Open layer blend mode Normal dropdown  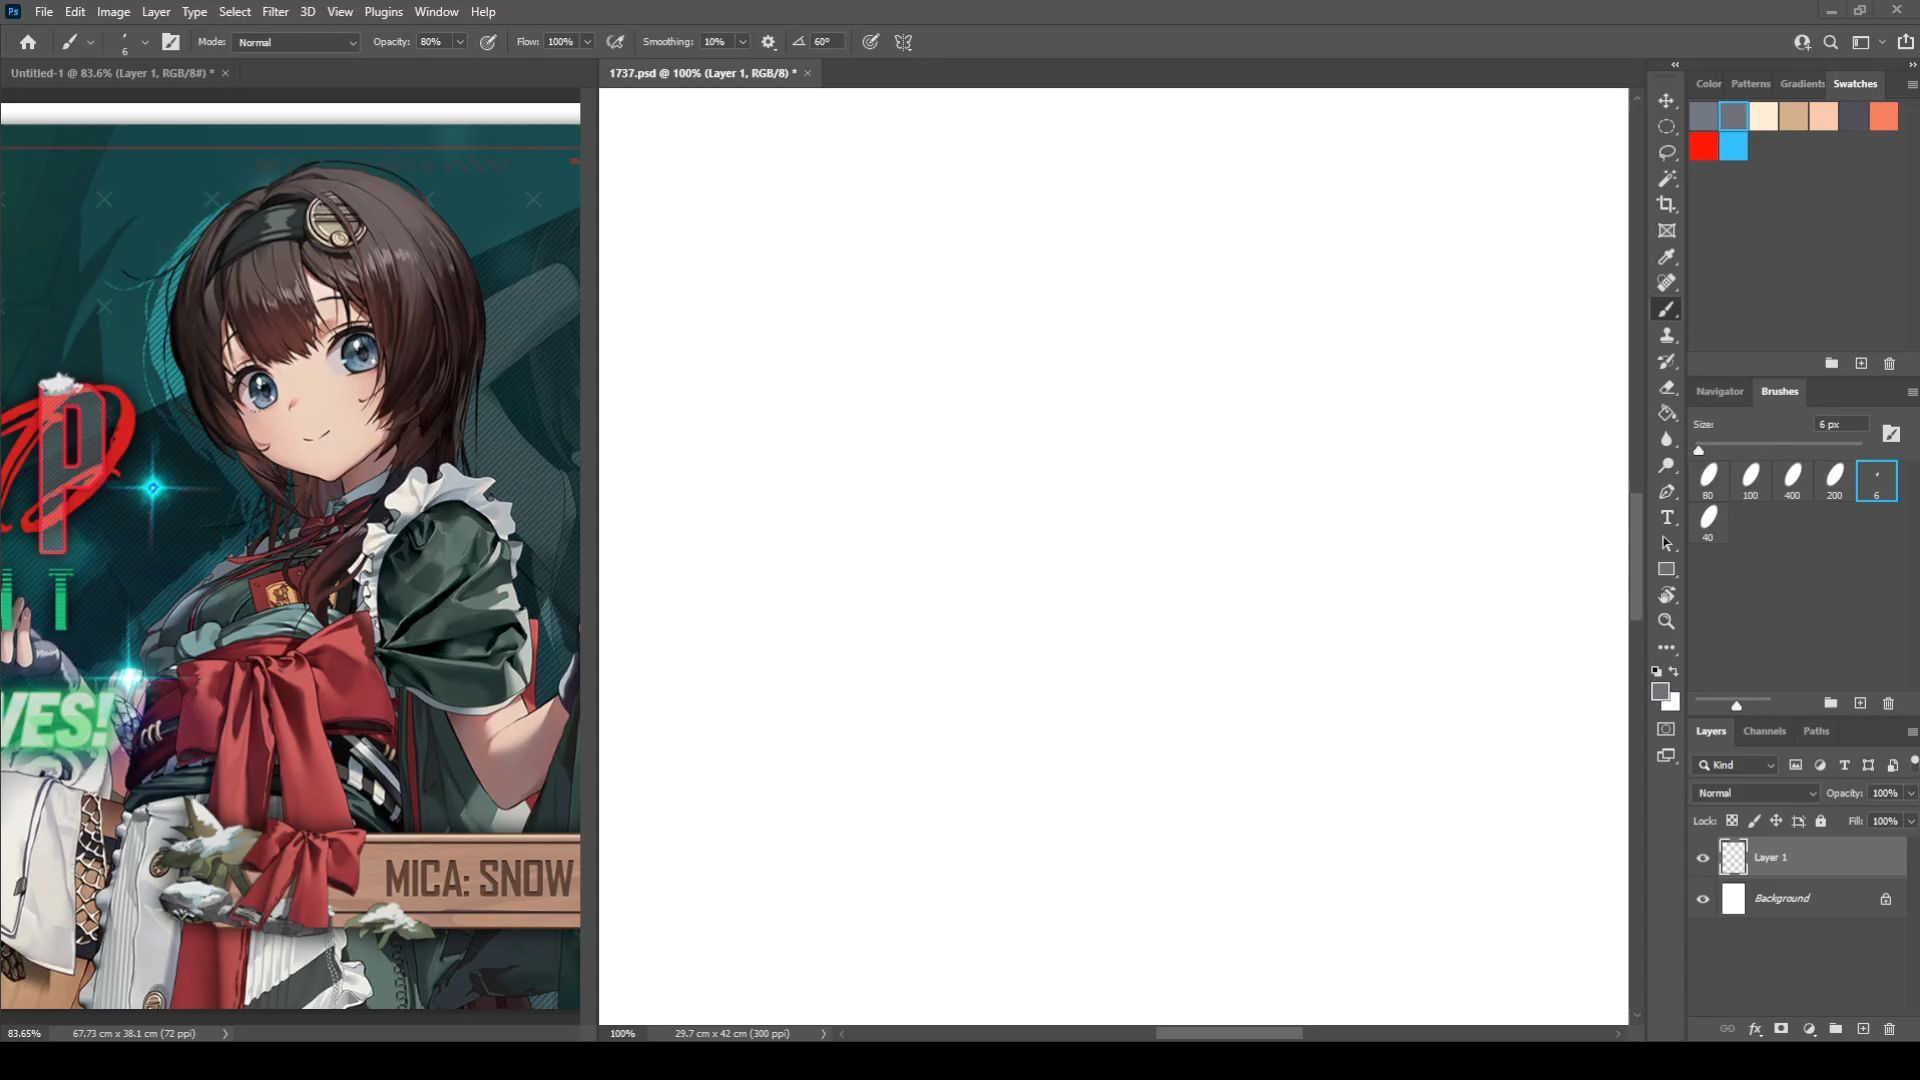(x=1756, y=793)
